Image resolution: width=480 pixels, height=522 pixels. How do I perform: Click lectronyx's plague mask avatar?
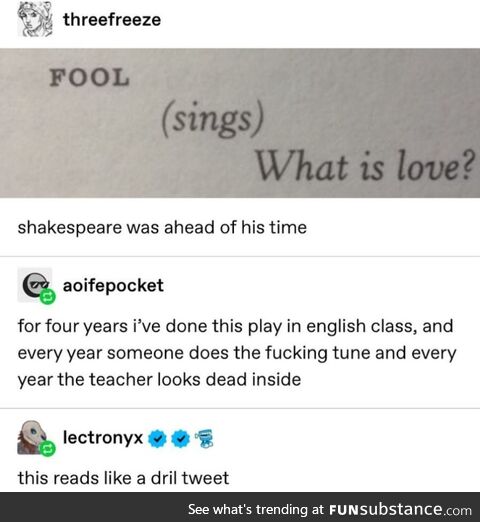pyautogui.click(x=35, y=437)
